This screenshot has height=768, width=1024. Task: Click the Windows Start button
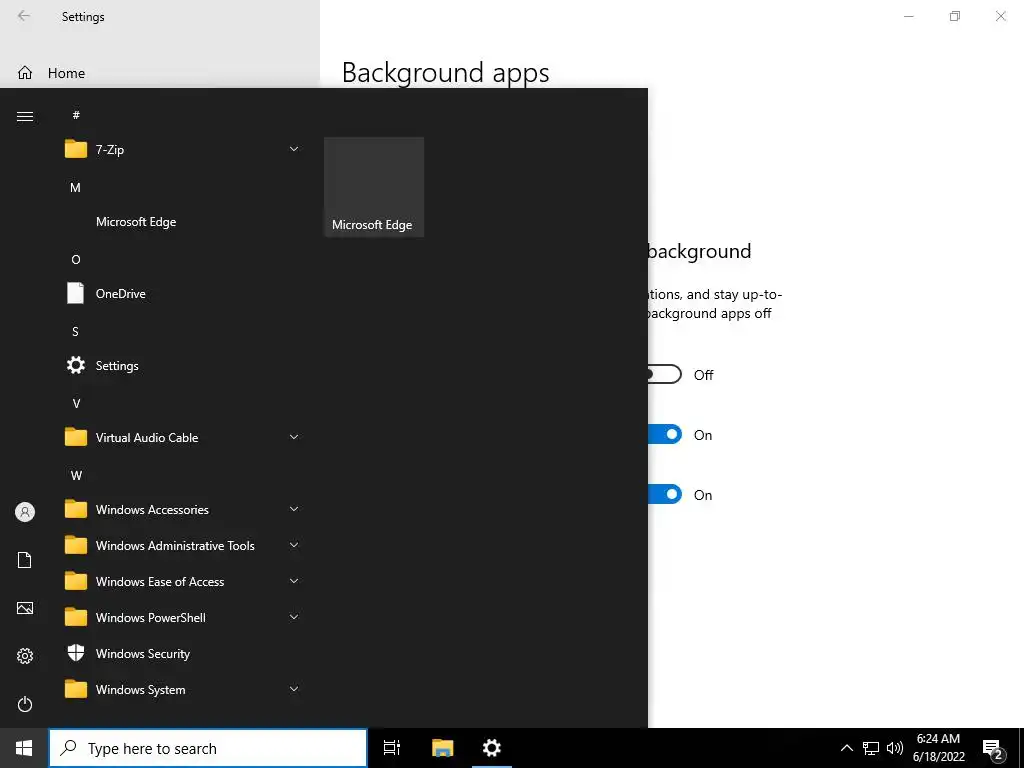(24, 748)
